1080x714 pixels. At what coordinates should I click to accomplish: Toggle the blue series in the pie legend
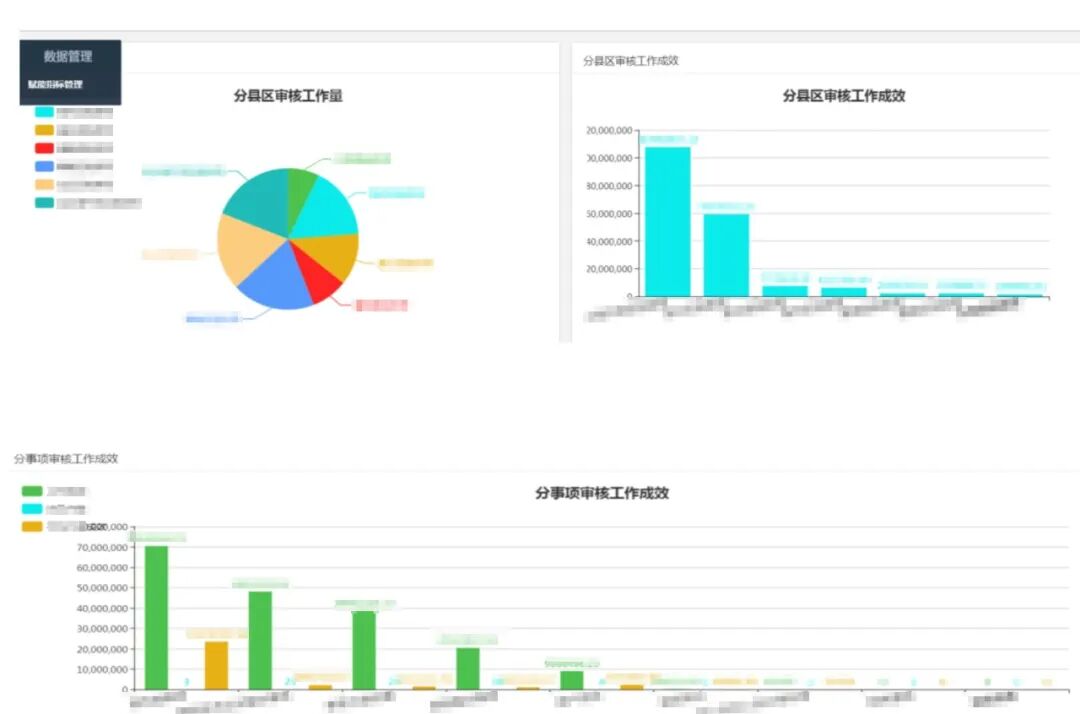tap(44, 166)
